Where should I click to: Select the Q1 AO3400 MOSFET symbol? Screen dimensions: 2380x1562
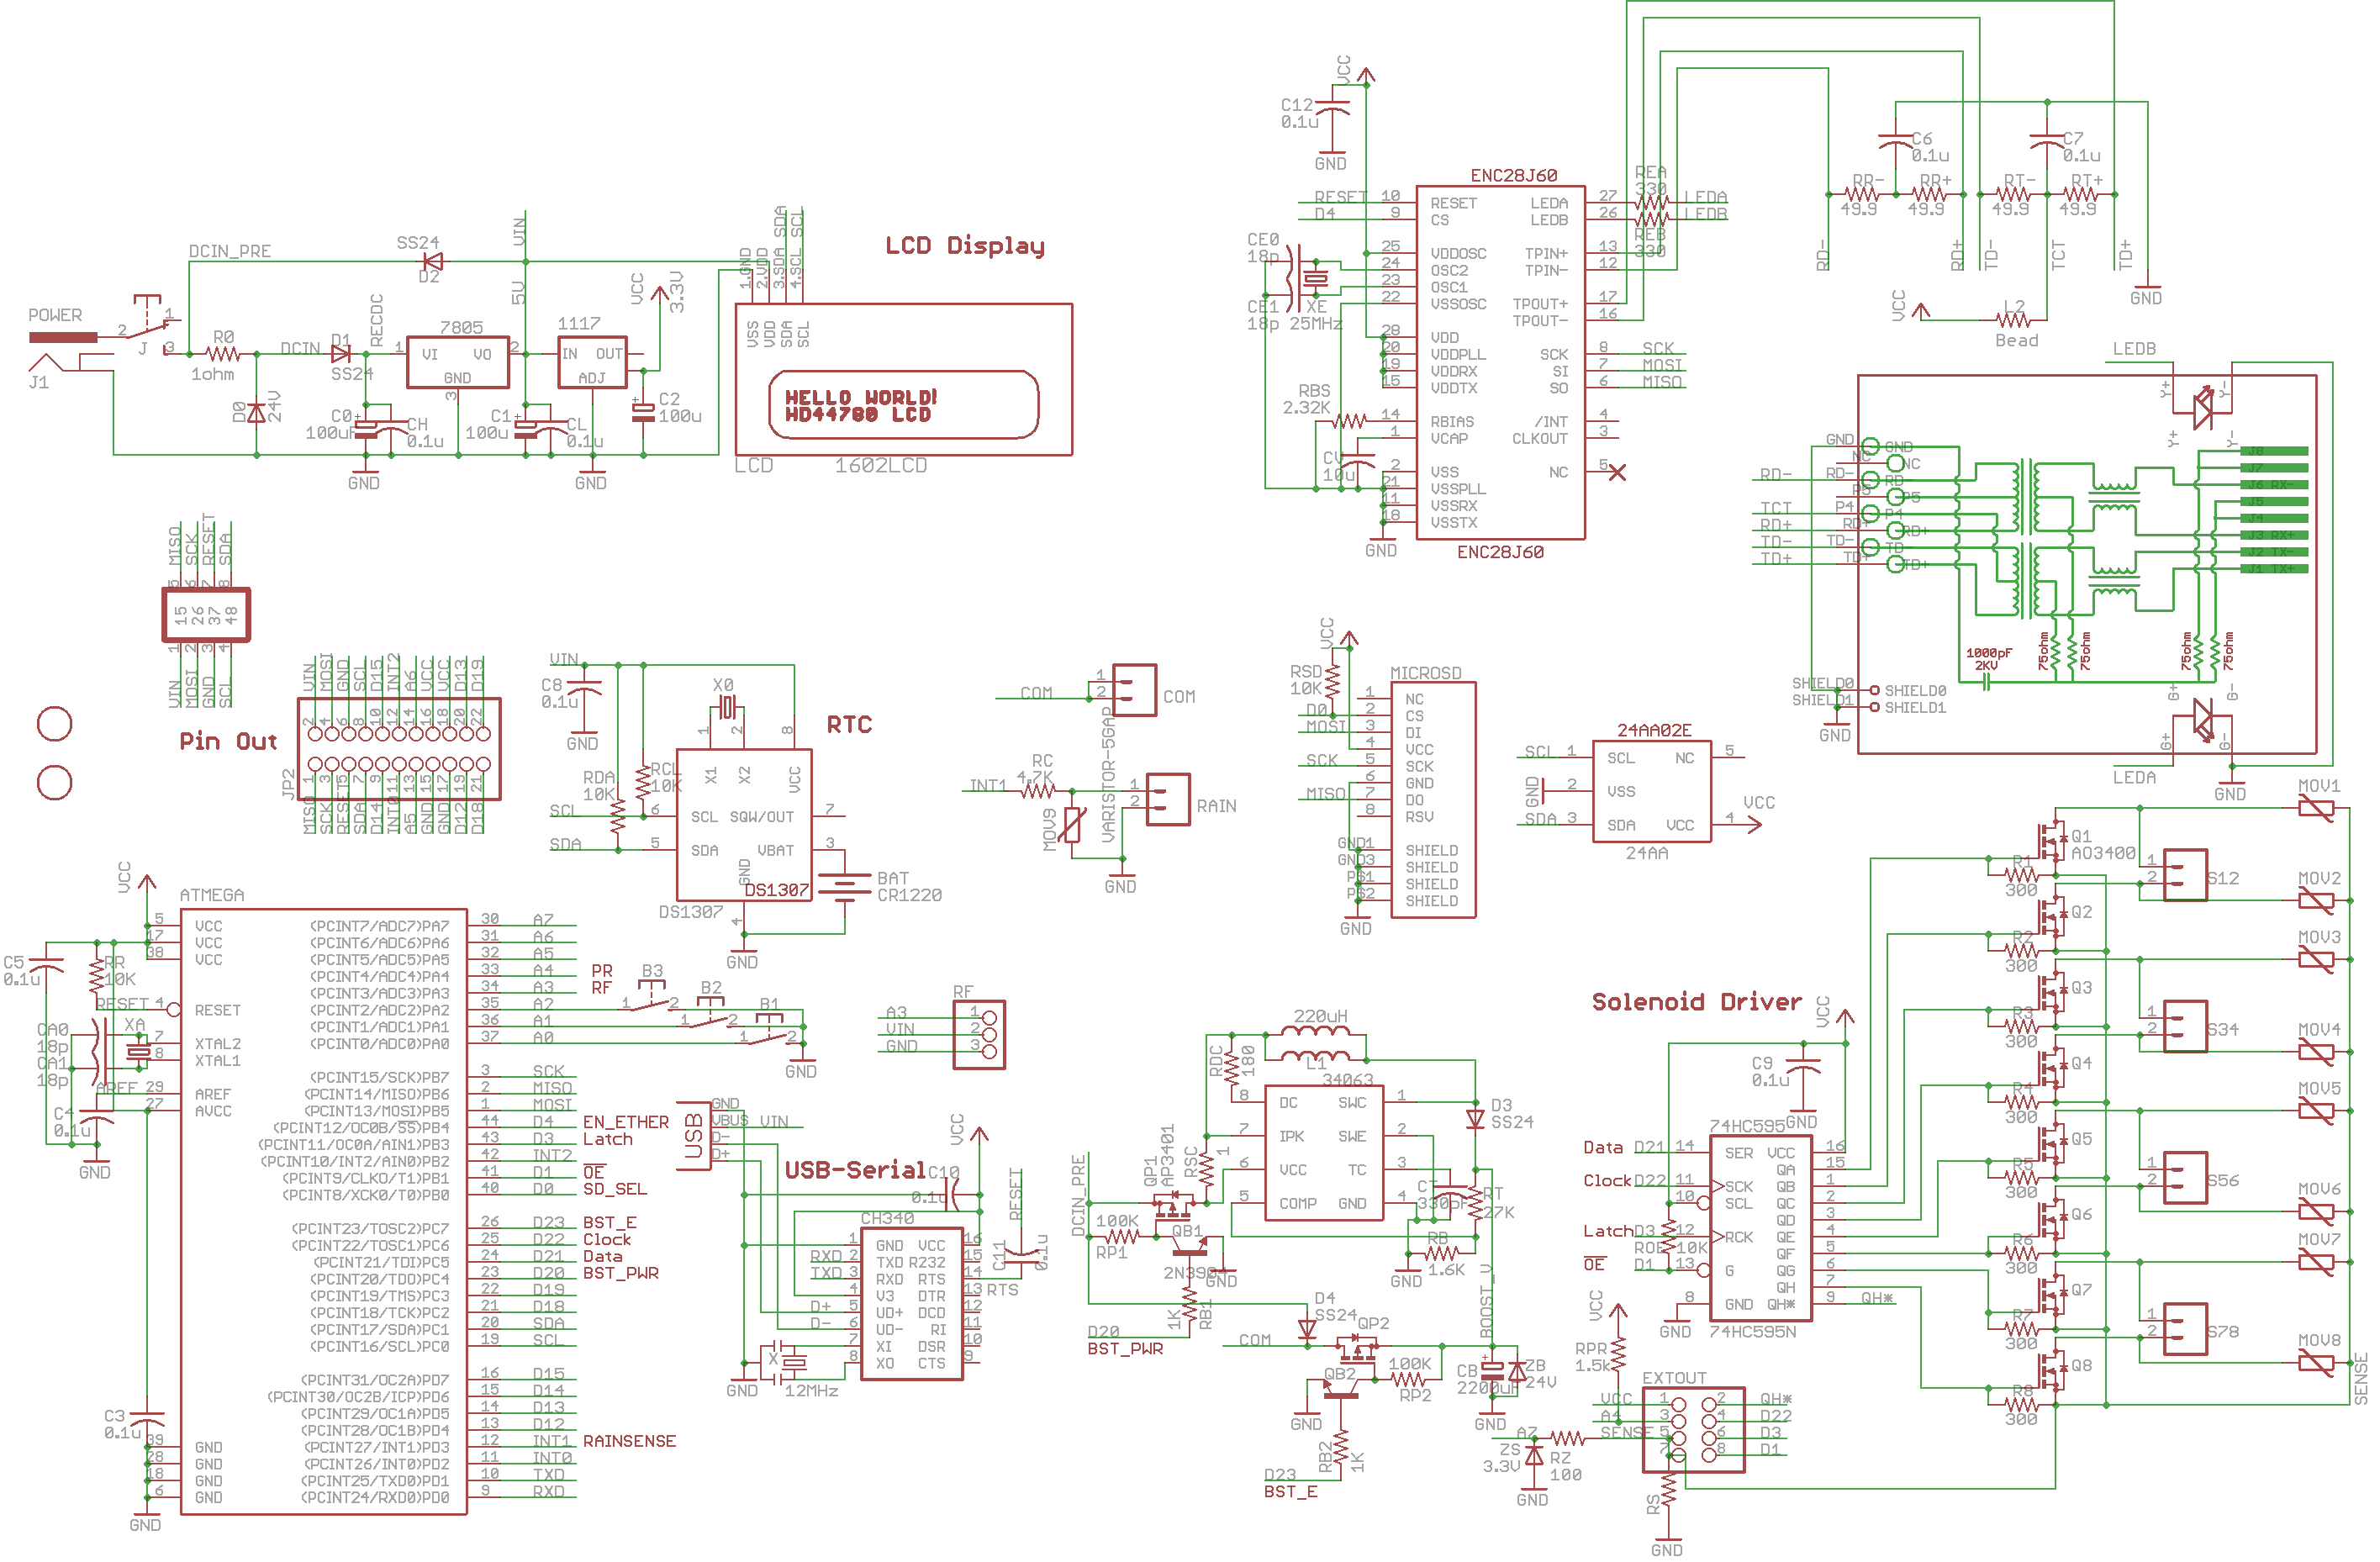(2051, 841)
